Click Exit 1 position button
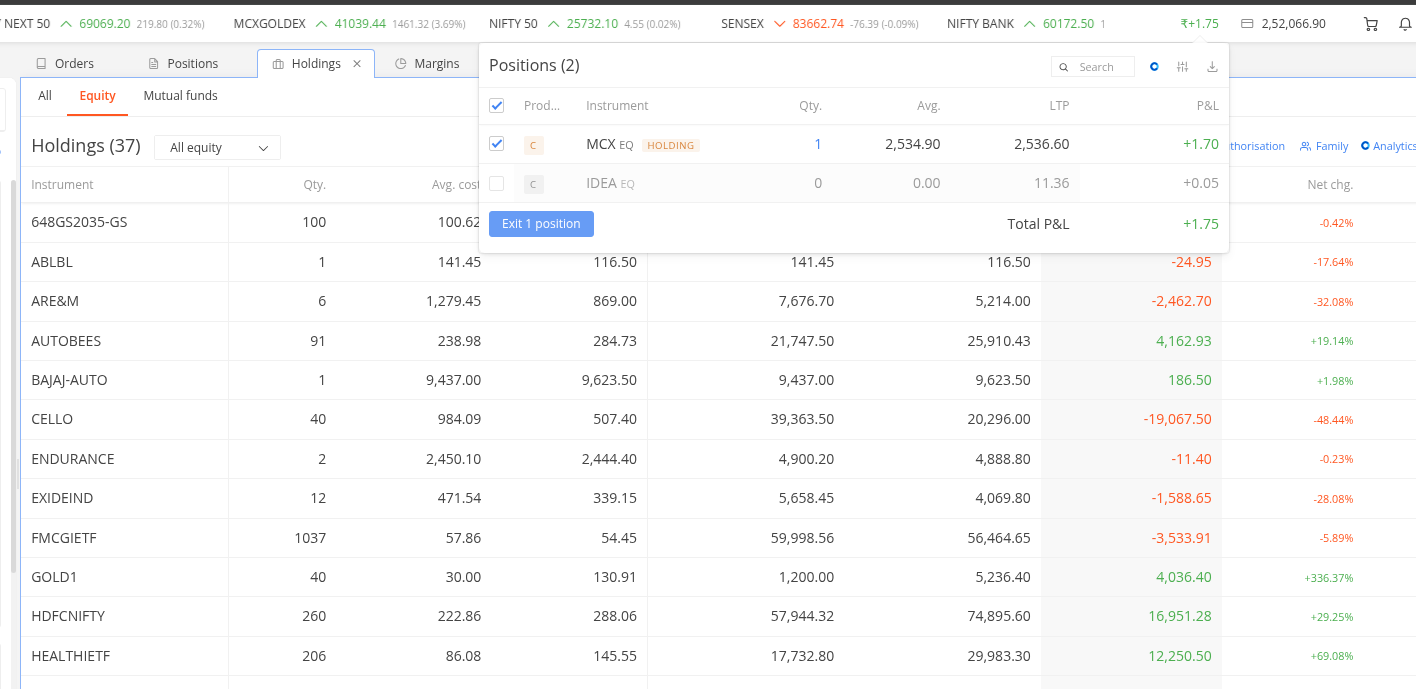The image size is (1416, 689). coord(541,224)
